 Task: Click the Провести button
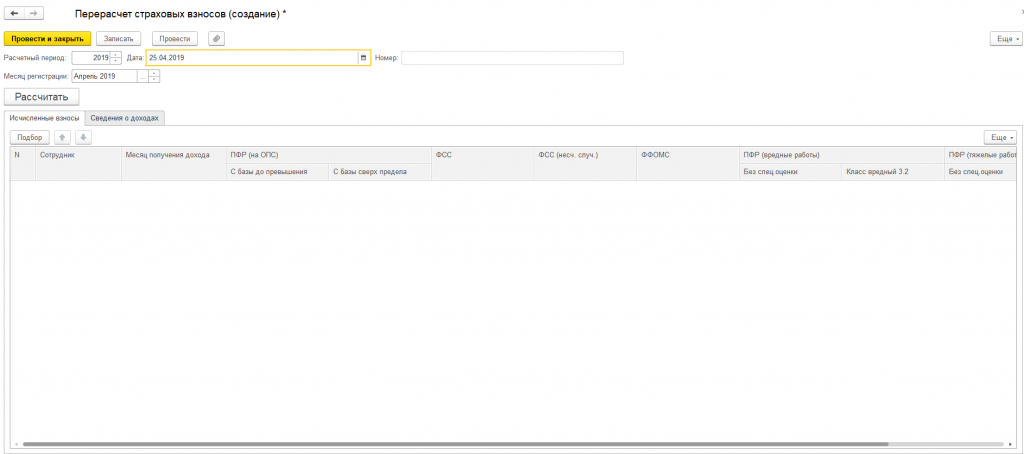pyautogui.click(x=175, y=38)
